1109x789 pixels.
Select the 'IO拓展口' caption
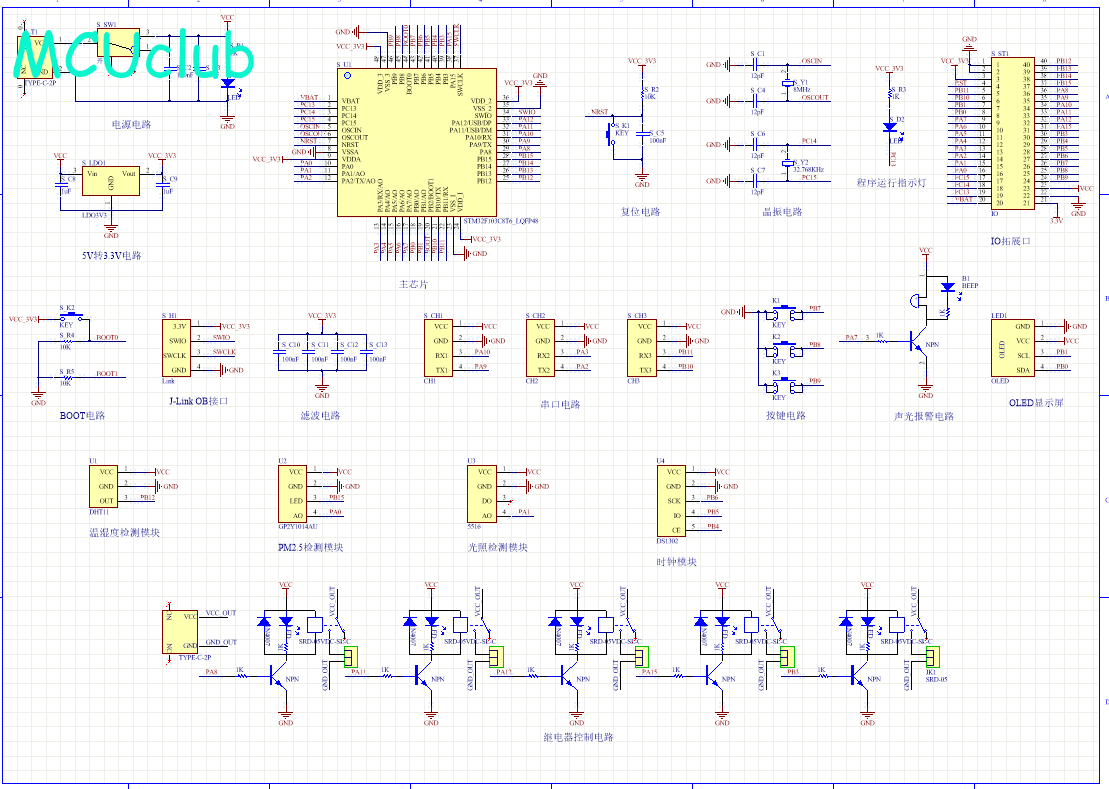point(1010,241)
